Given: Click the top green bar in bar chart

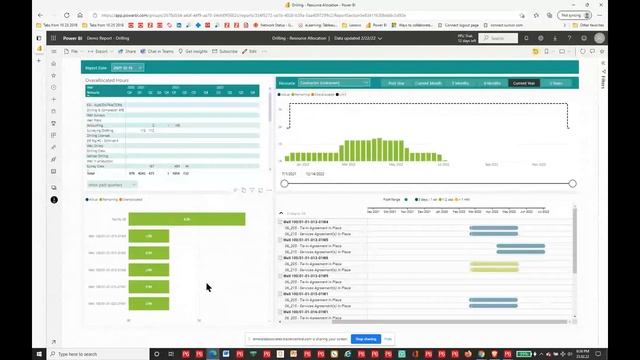Looking at the screenshot, I should pyautogui.click(x=187, y=219).
